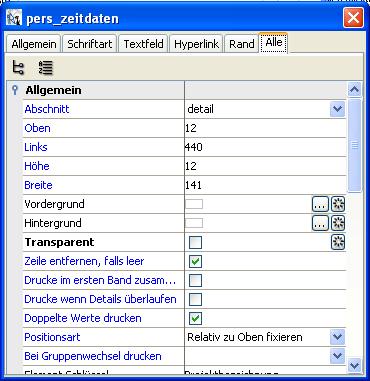Toggle Doppelte Werte drucken checkbox
The height and width of the screenshot is (381, 370).
[x=195, y=318]
